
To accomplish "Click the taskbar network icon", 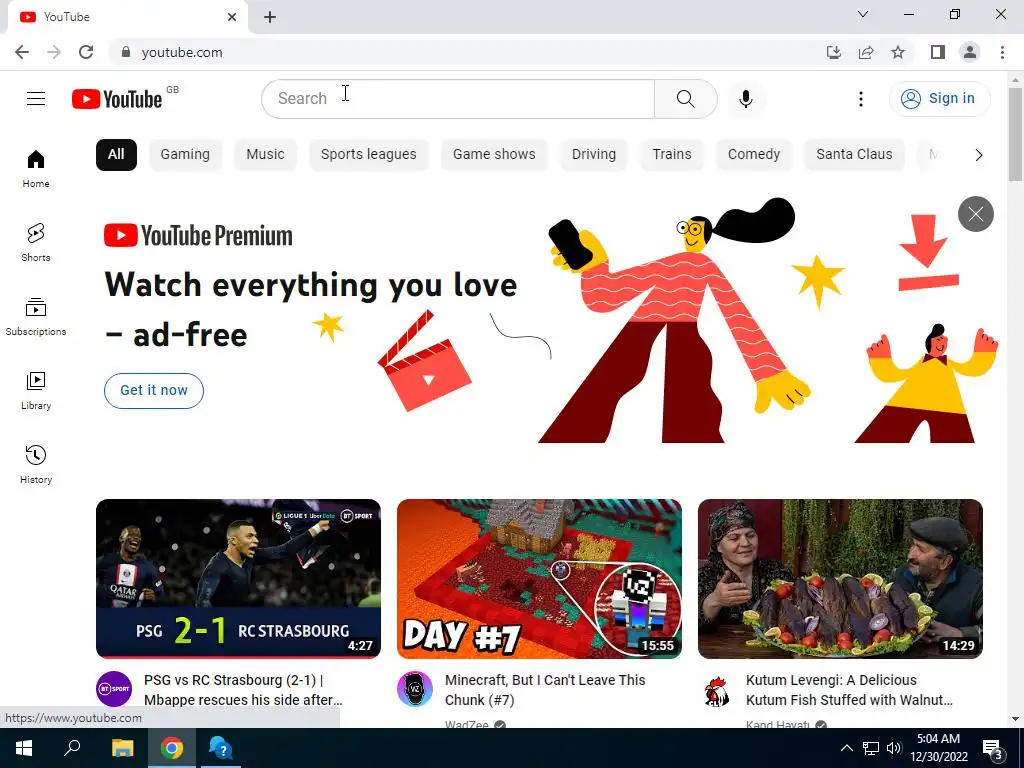I will [871, 748].
